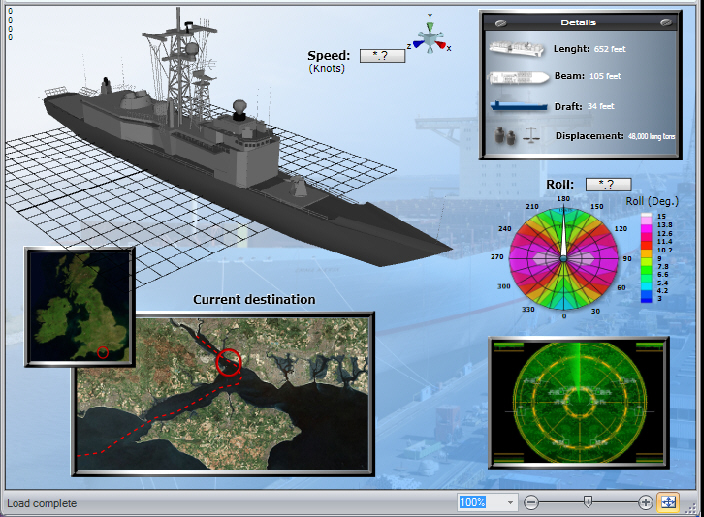Screen dimensions: 704x517
Task: Click the blue draft hull icon
Action: (x=516, y=105)
